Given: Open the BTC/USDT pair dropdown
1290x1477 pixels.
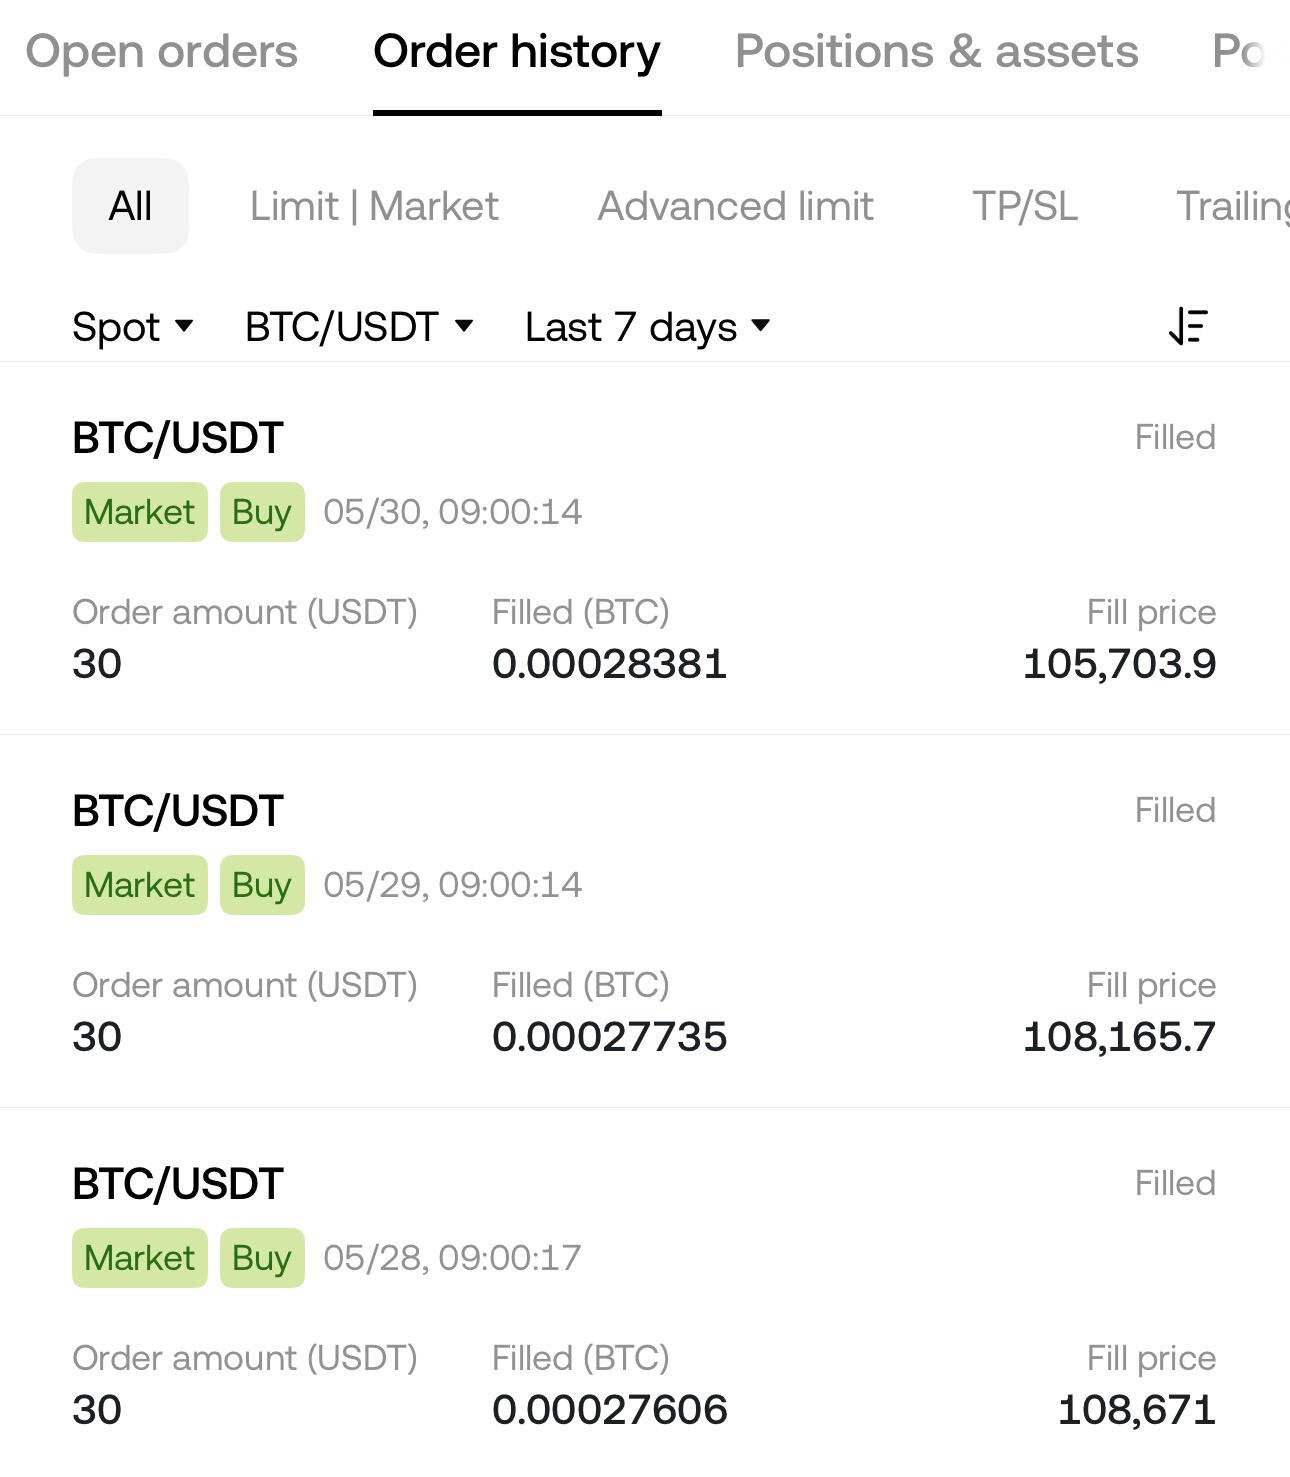Looking at the screenshot, I should coord(359,327).
